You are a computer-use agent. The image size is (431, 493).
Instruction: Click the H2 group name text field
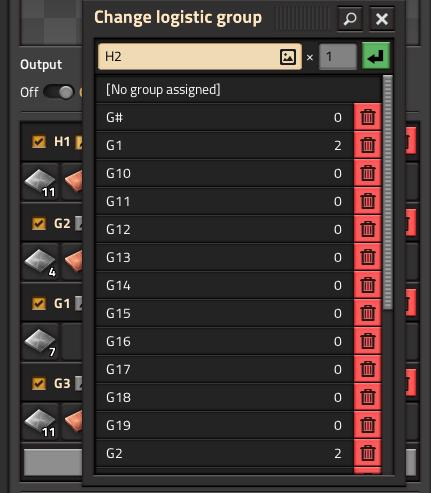point(200,57)
